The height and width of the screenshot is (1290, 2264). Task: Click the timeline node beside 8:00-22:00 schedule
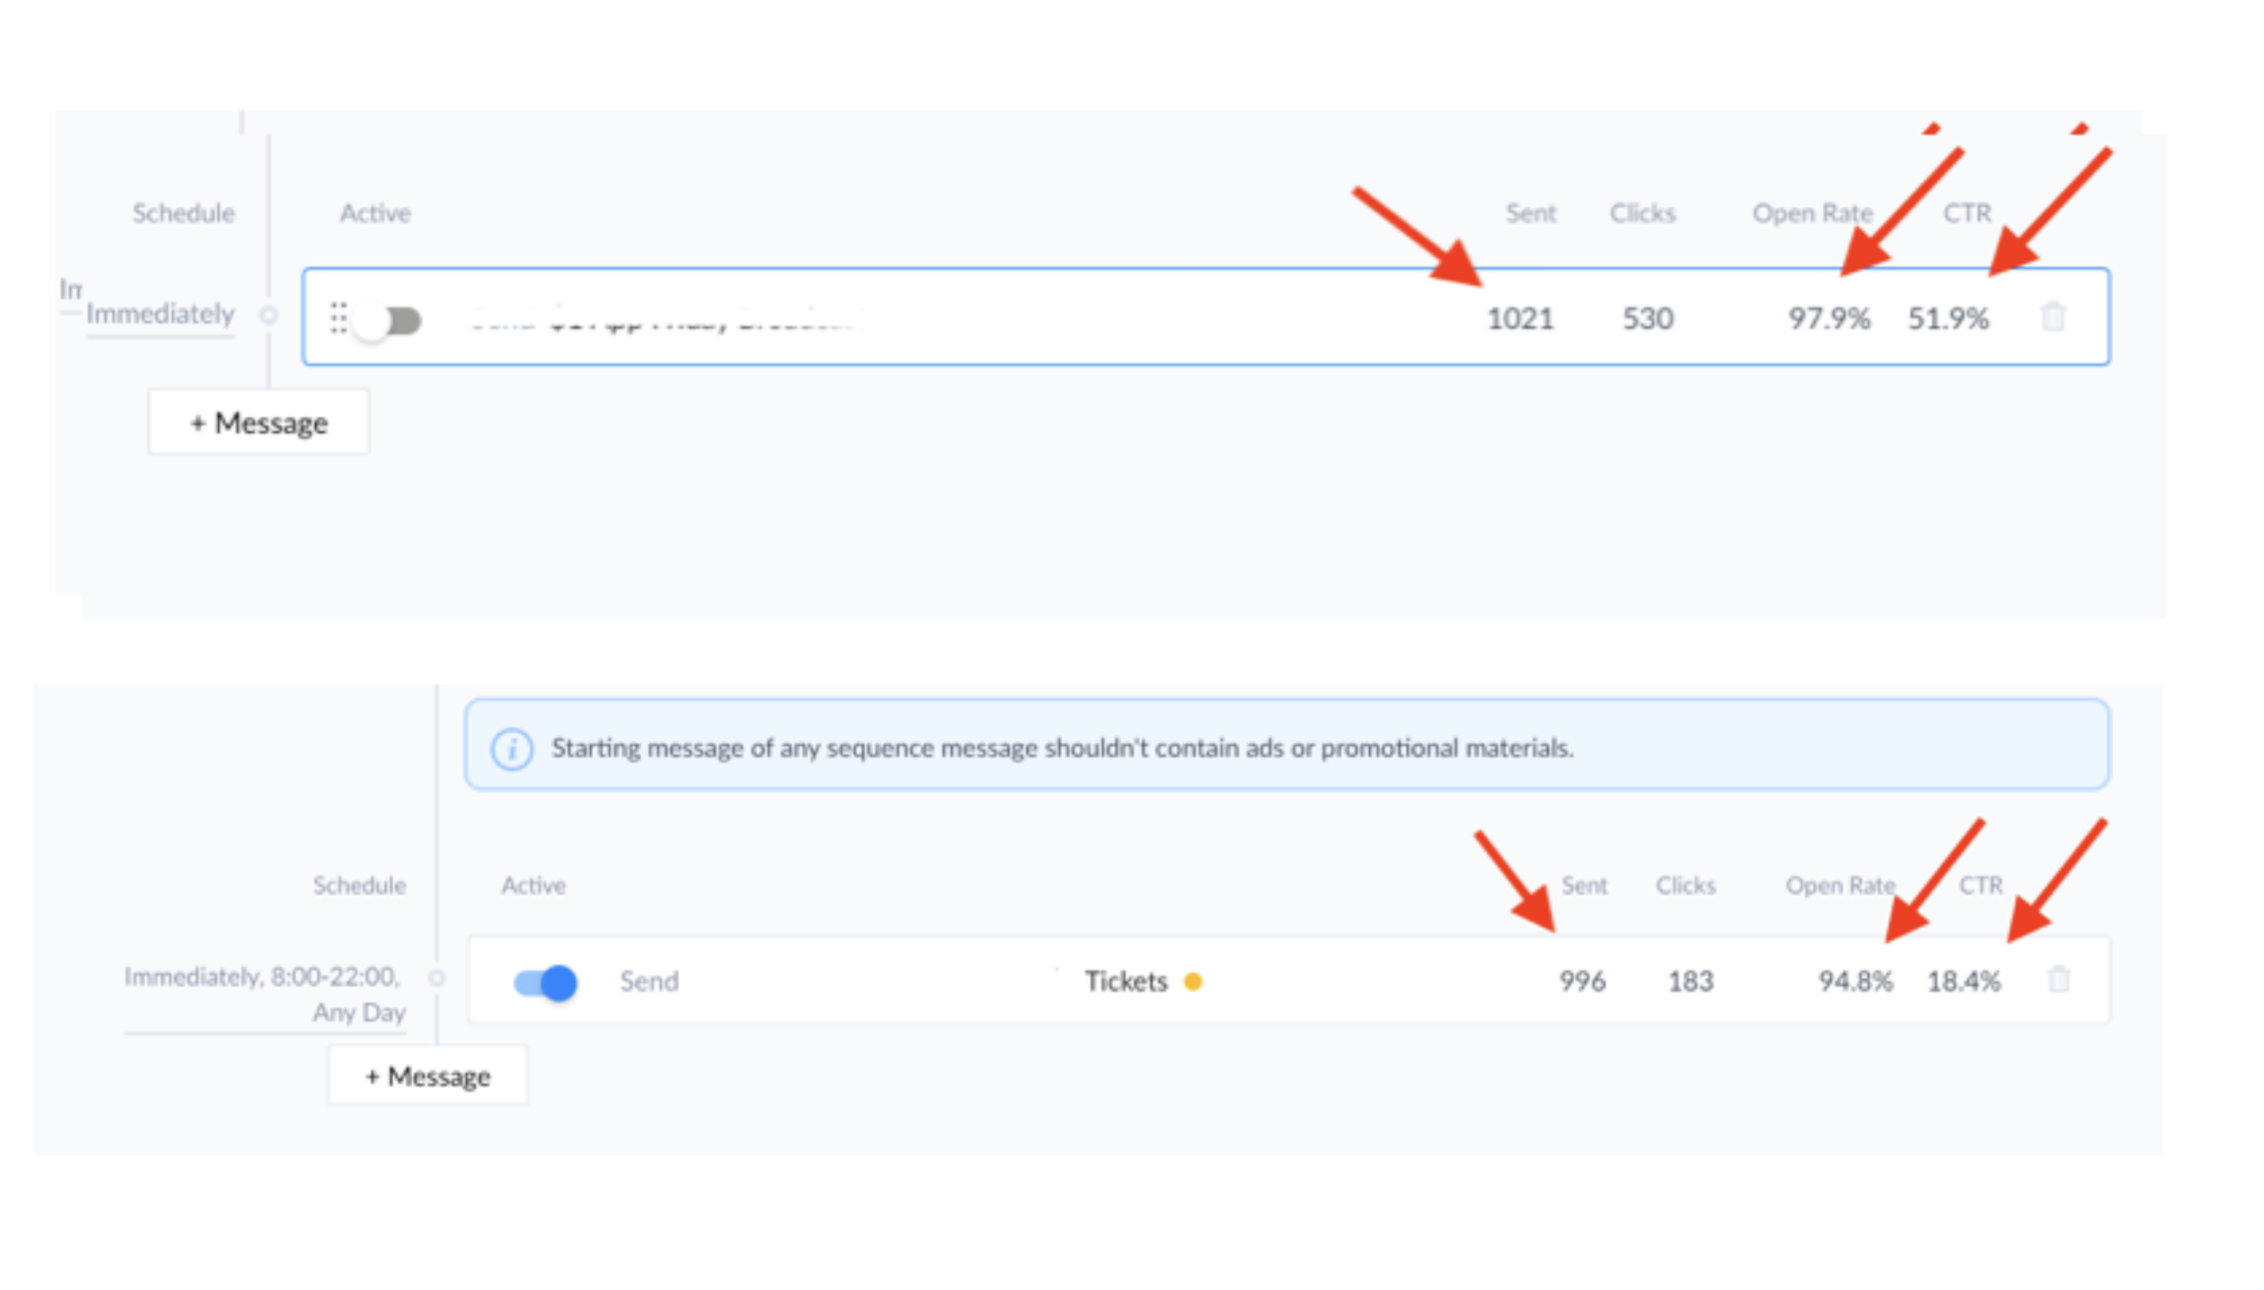(x=437, y=978)
